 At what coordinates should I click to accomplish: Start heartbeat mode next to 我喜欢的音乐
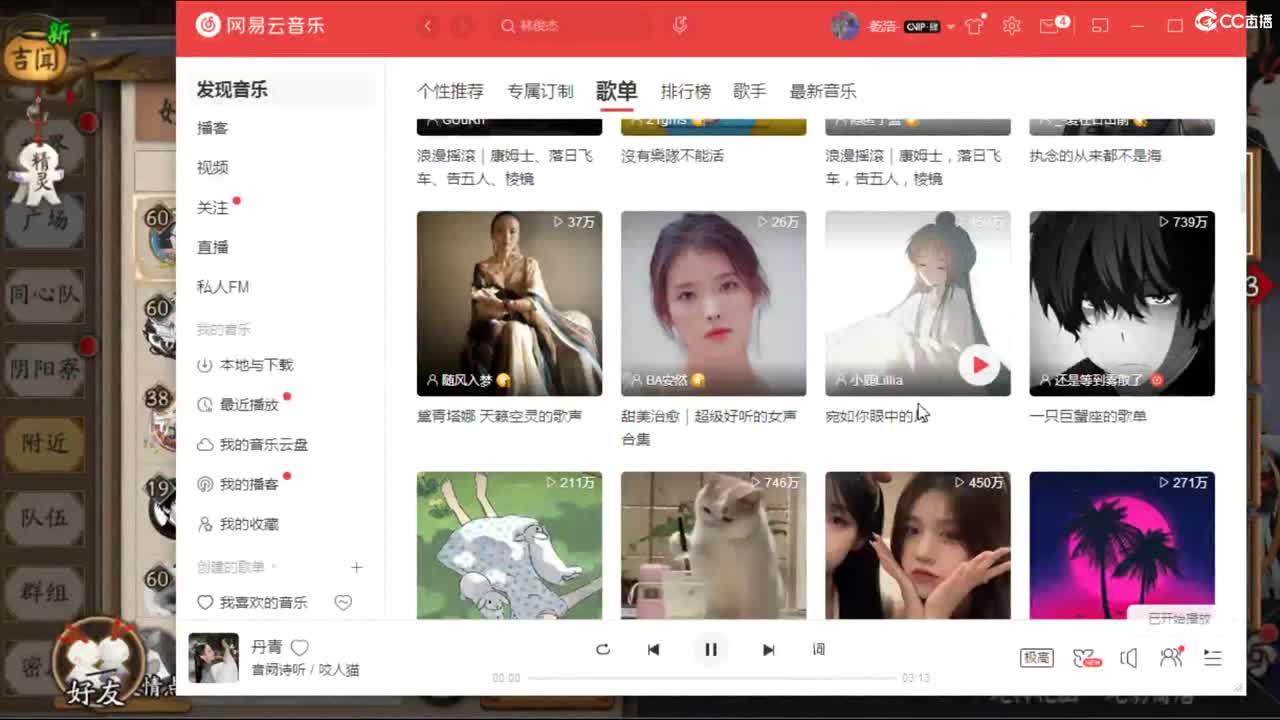[343, 602]
